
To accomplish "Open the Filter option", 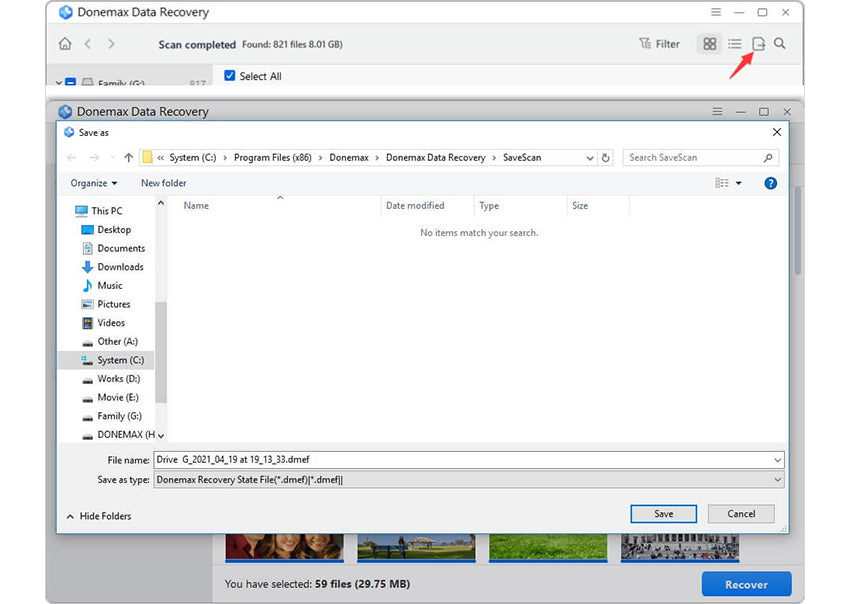I will (x=659, y=44).
